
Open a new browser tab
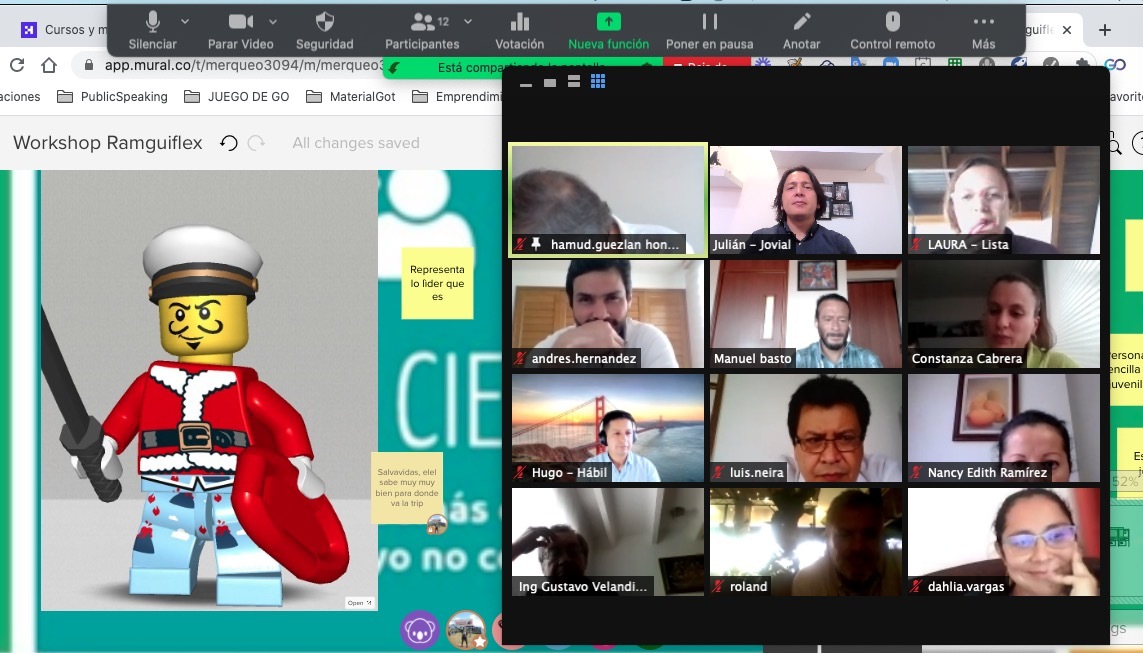pyautogui.click(x=1105, y=30)
